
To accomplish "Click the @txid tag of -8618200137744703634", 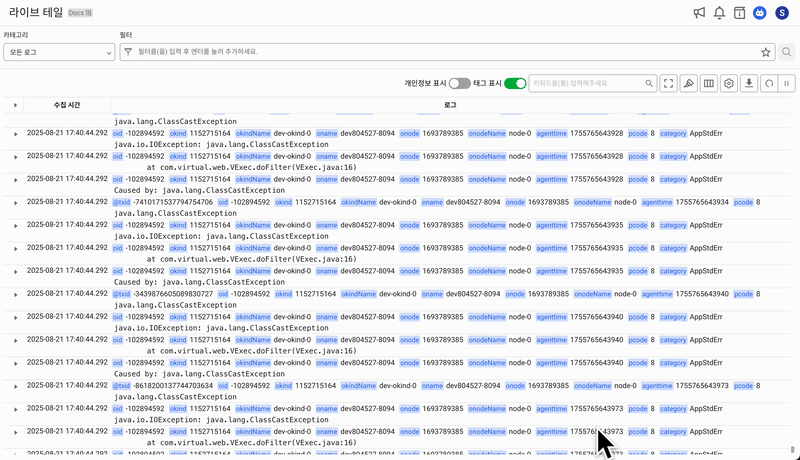I will 121,386.
